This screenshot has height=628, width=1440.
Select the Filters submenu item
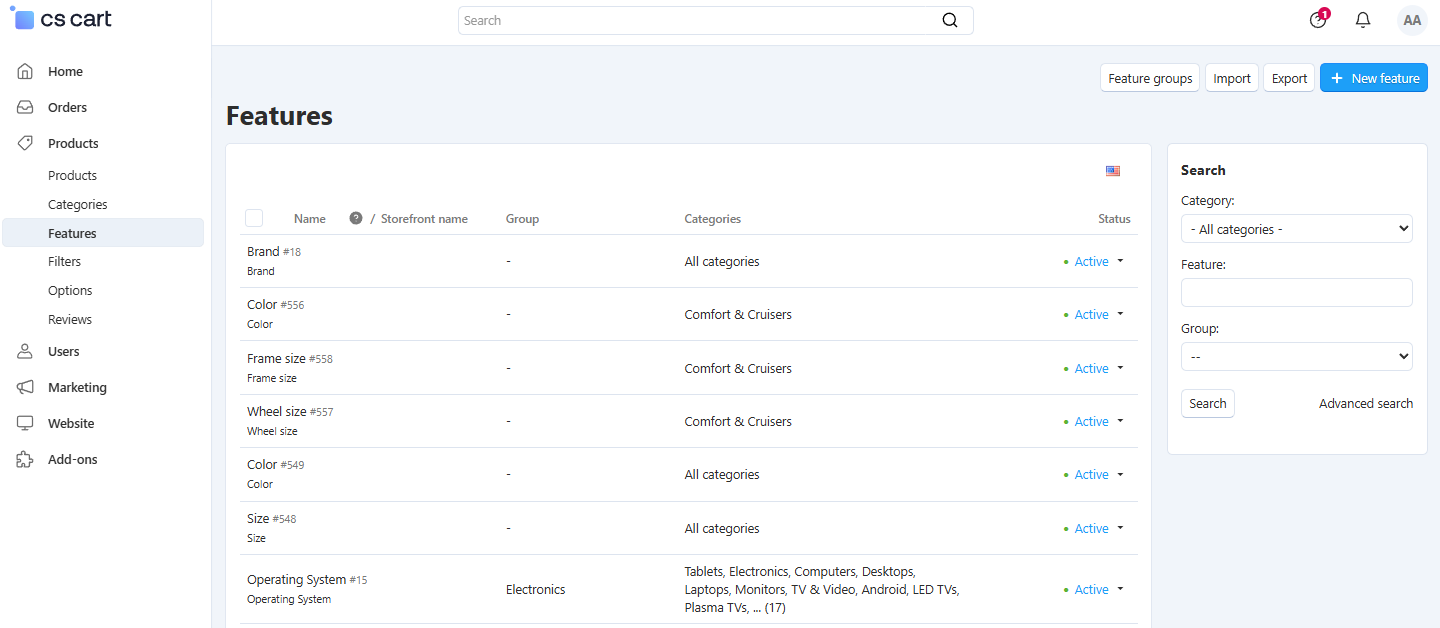point(64,261)
